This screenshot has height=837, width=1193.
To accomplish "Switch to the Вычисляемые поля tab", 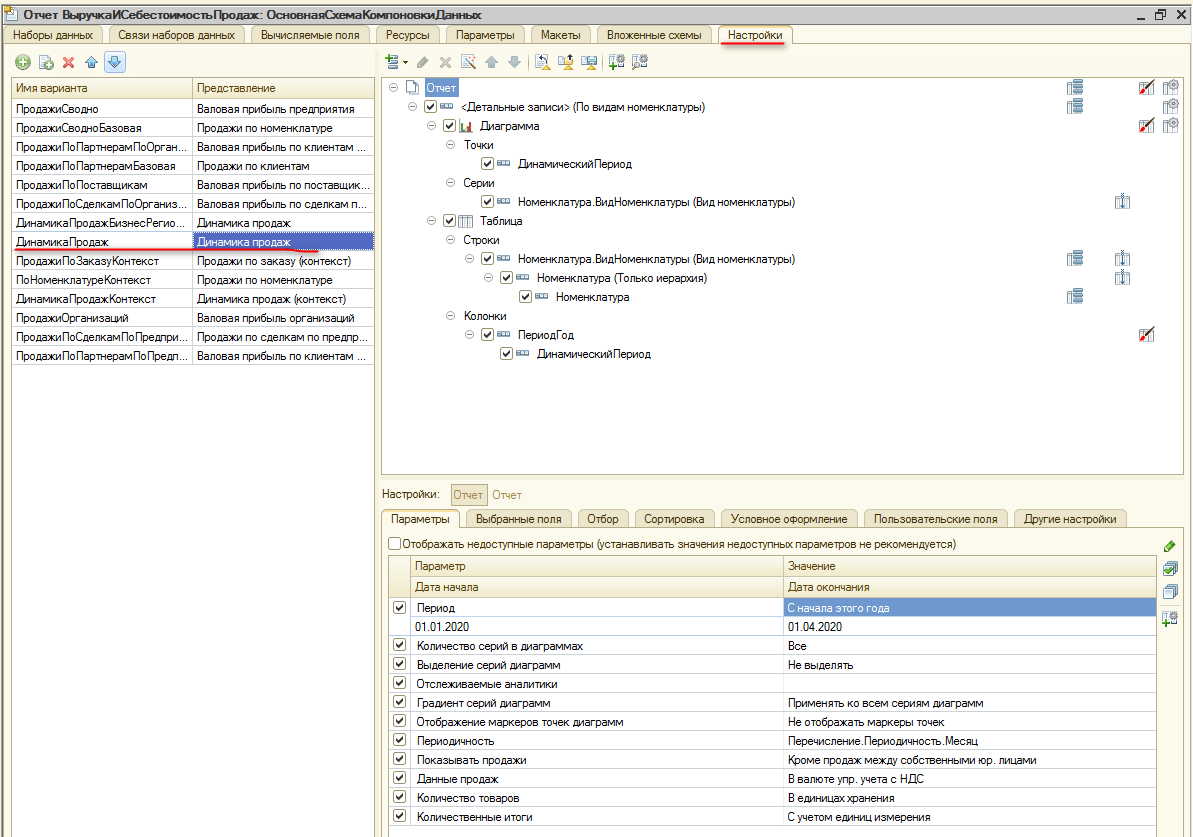I will (x=309, y=35).
